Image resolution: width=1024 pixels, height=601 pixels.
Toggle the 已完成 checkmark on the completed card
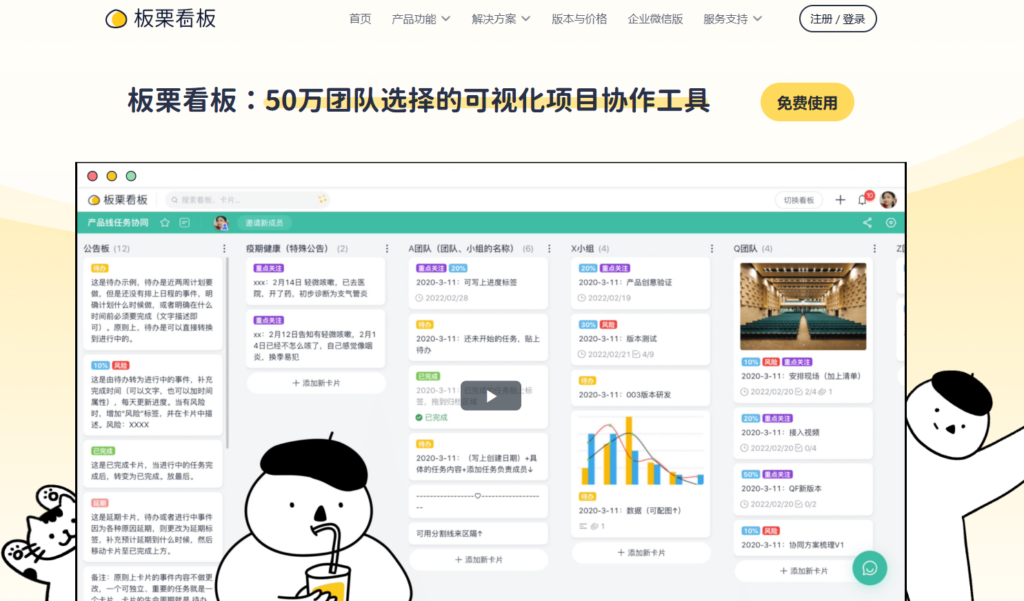tap(419, 417)
